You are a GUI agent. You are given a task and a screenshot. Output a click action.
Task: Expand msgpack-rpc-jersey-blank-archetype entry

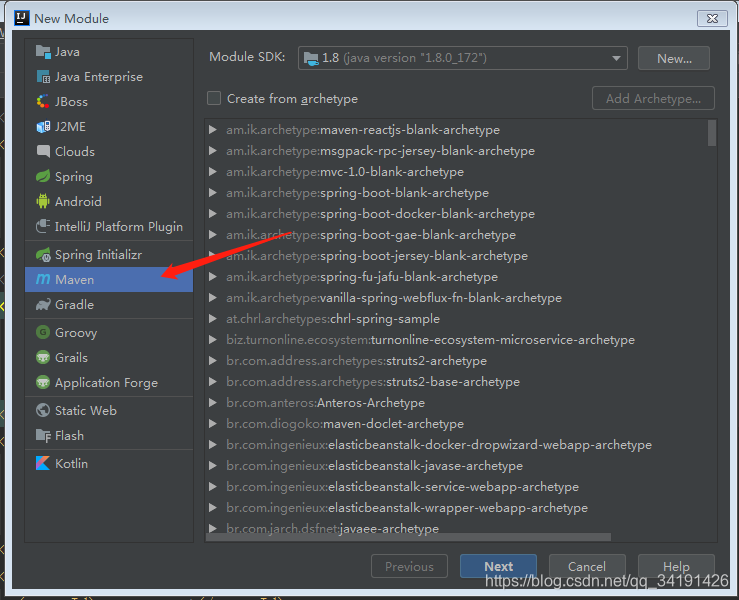213,151
